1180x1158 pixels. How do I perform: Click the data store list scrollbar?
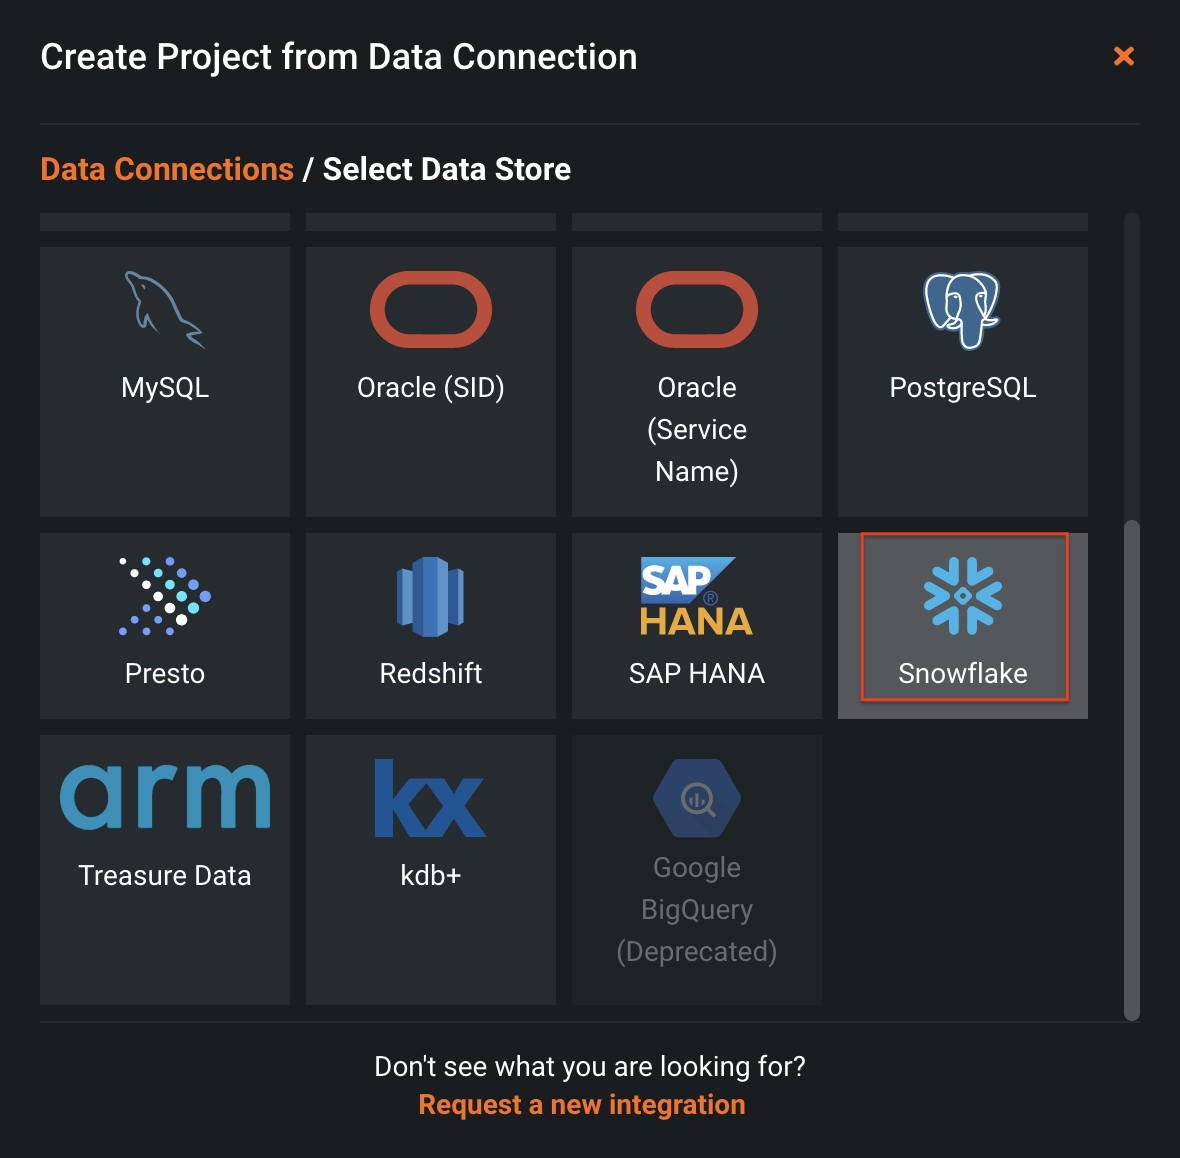pos(1132,768)
